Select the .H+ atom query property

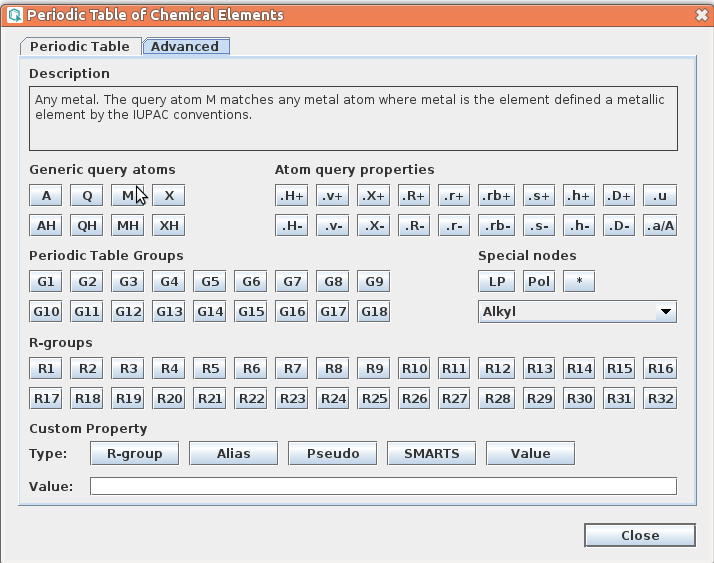click(291, 196)
